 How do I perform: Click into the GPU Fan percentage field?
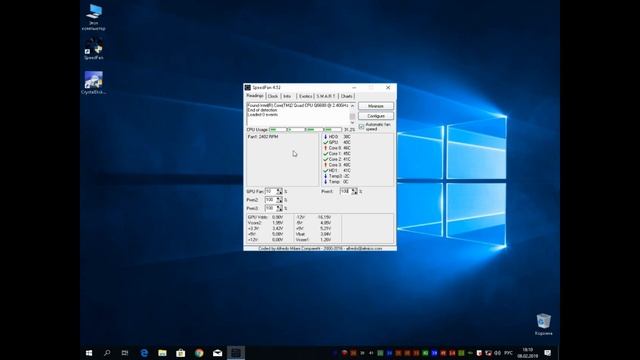coord(271,191)
